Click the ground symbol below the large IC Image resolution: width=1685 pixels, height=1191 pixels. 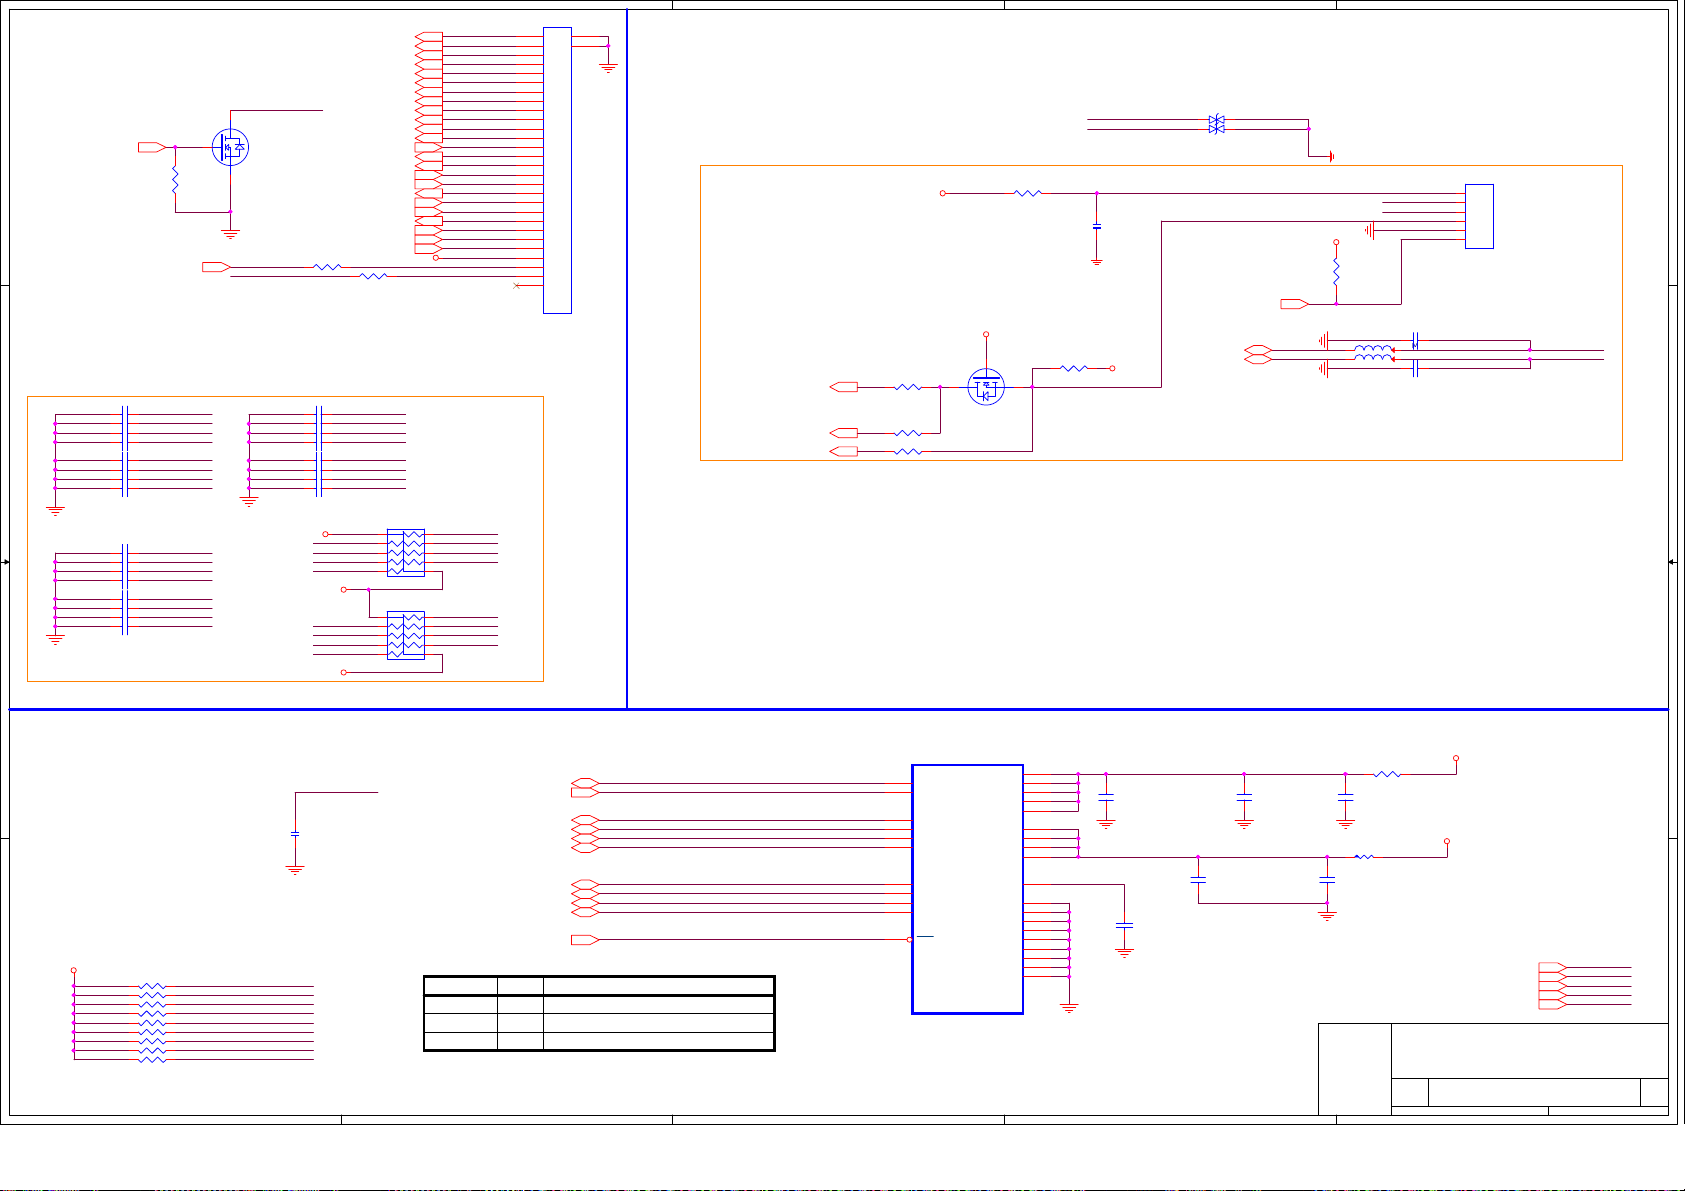1070,1009
